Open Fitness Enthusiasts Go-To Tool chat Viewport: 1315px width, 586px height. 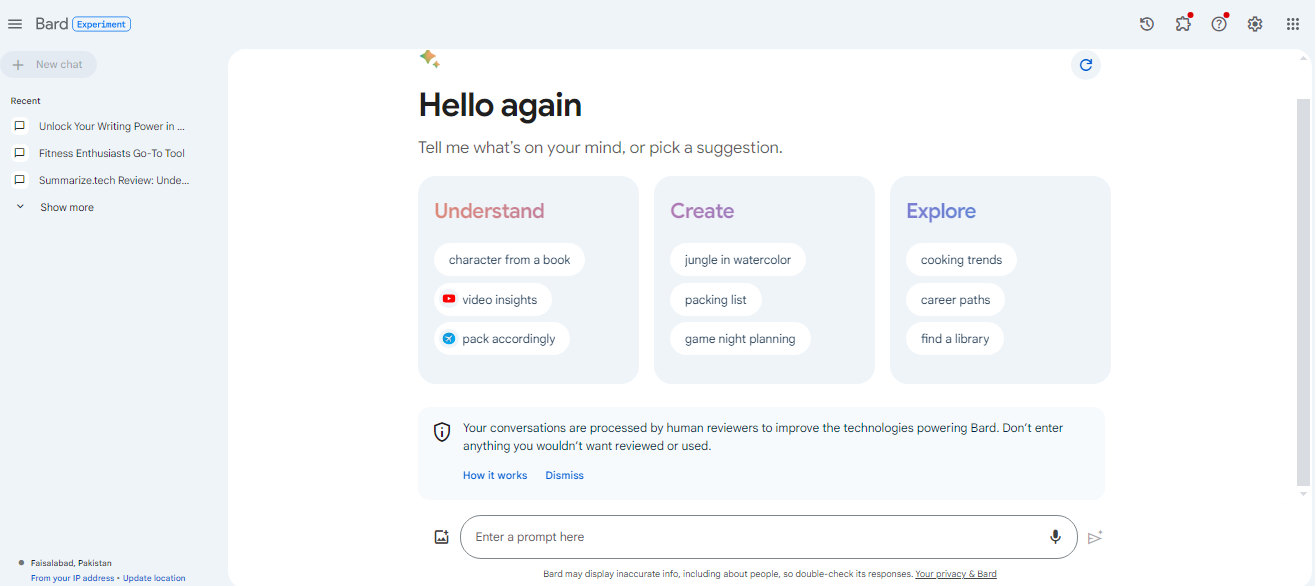coord(112,153)
